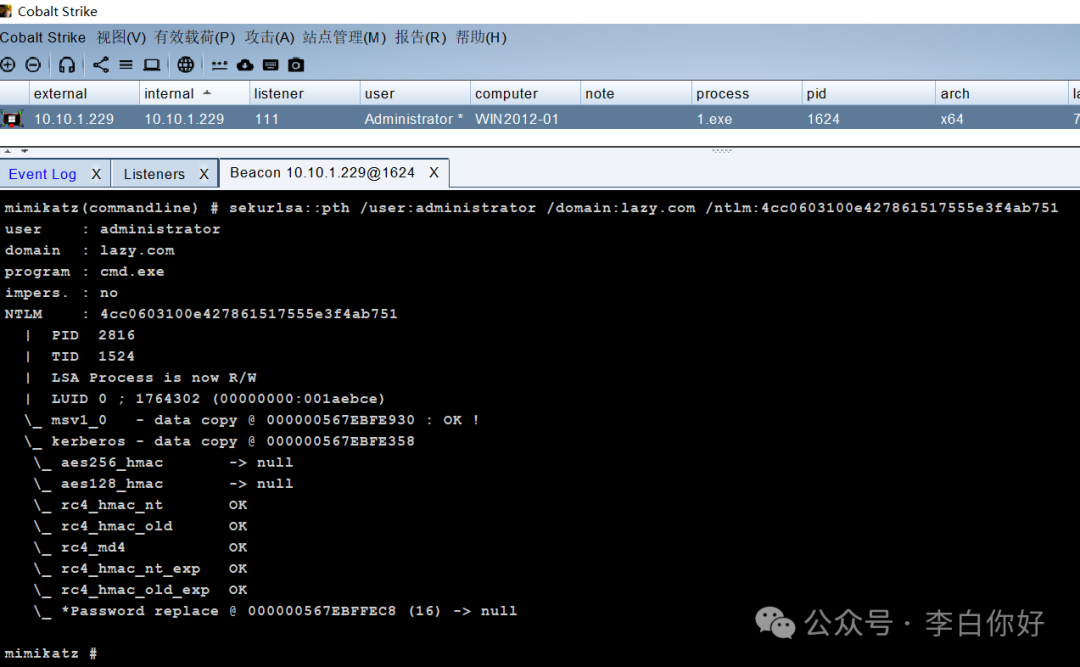Collapse bottom pane with the down arrow
Viewport: 1080px width, 667px height.
click(x=24, y=150)
